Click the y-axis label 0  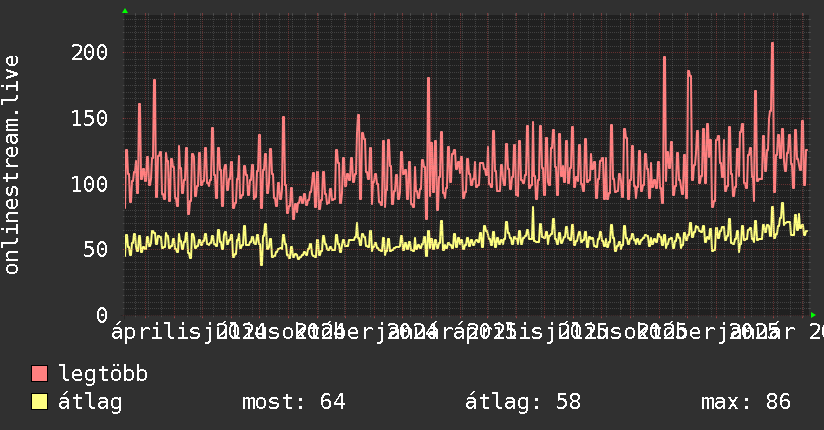coord(102,315)
